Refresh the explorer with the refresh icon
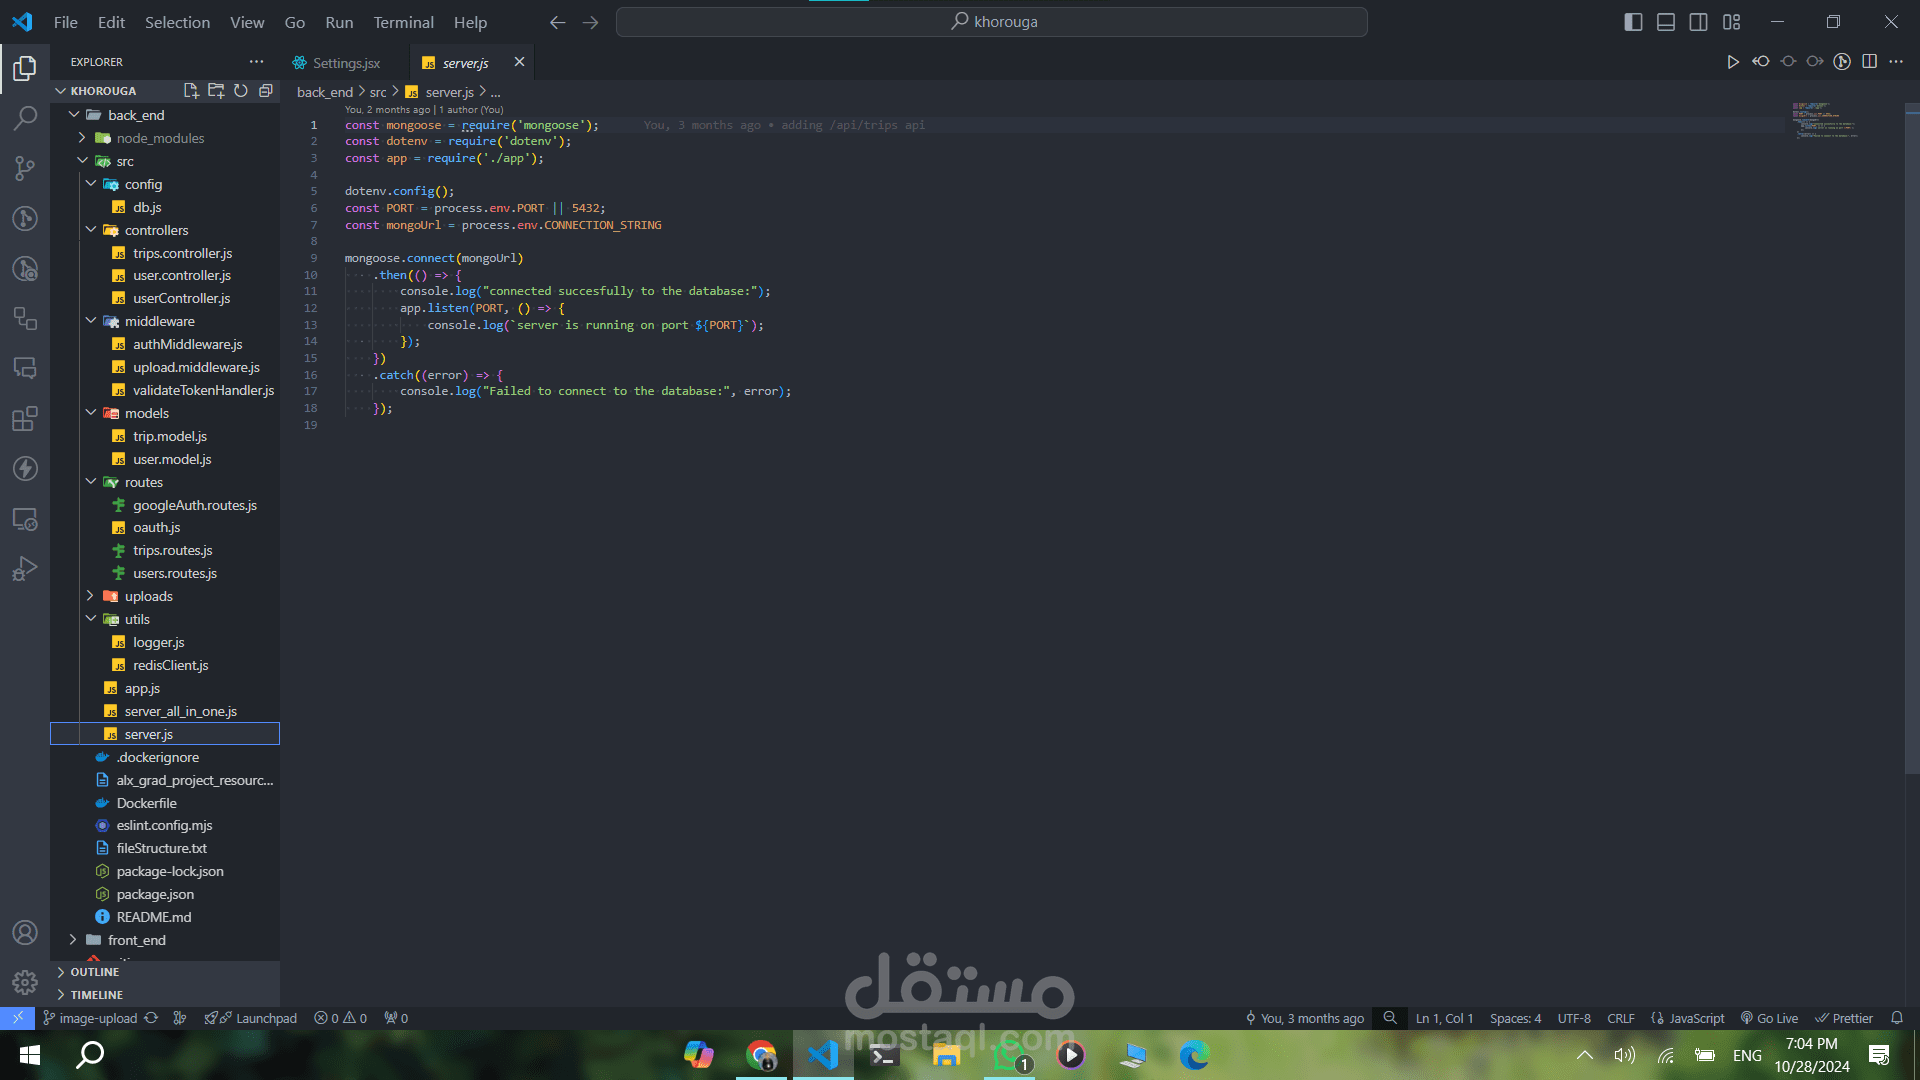1920x1080 pixels. [241, 91]
